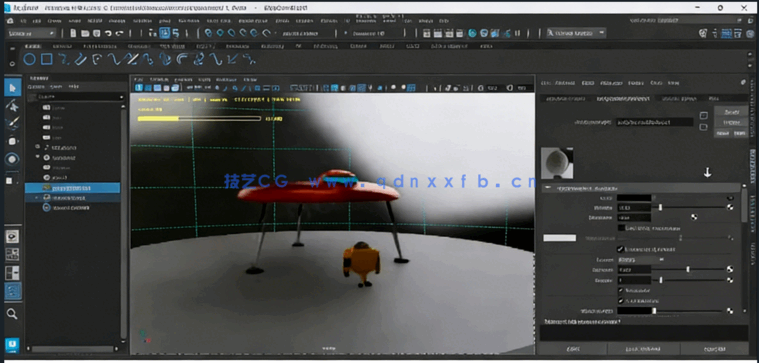The height and width of the screenshot is (363, 759).
Task: Open Render View using first clapperboard icon
Action: coord(426,33)
